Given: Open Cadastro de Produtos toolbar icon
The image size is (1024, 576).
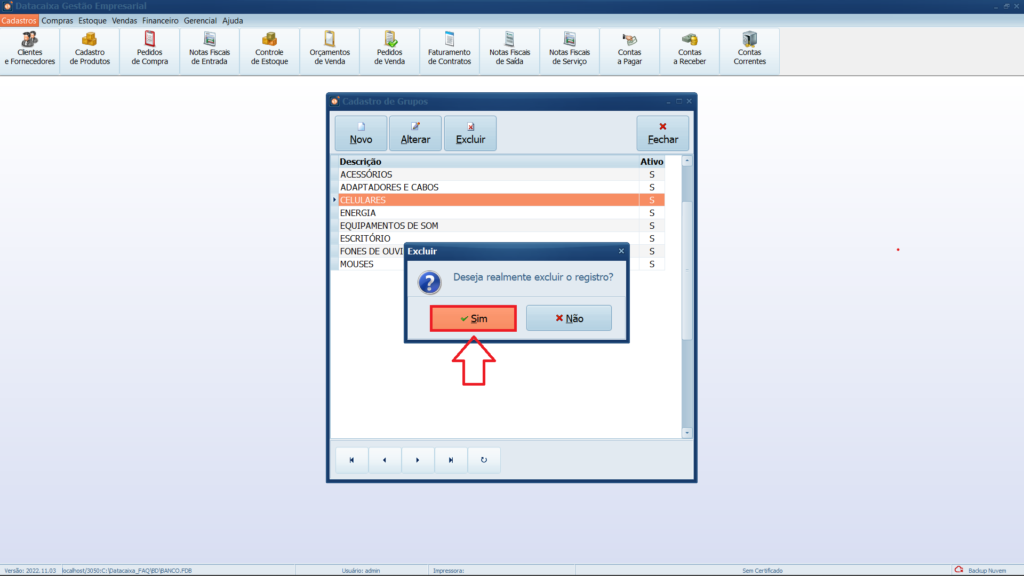Looking at the screenshot, I should (x=90, y=50).
